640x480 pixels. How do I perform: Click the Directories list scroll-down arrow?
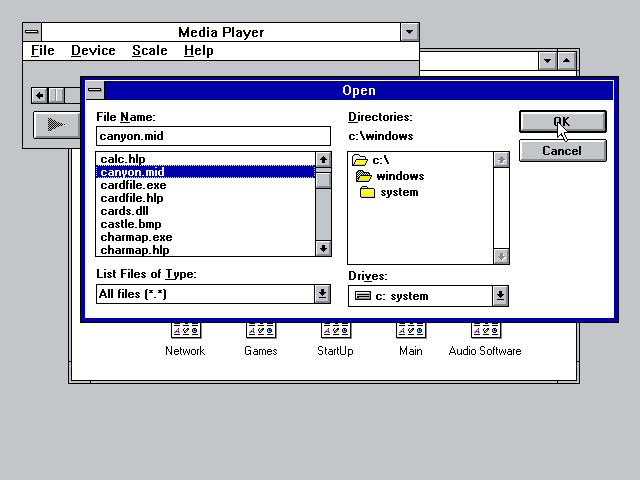coord(501,256)
